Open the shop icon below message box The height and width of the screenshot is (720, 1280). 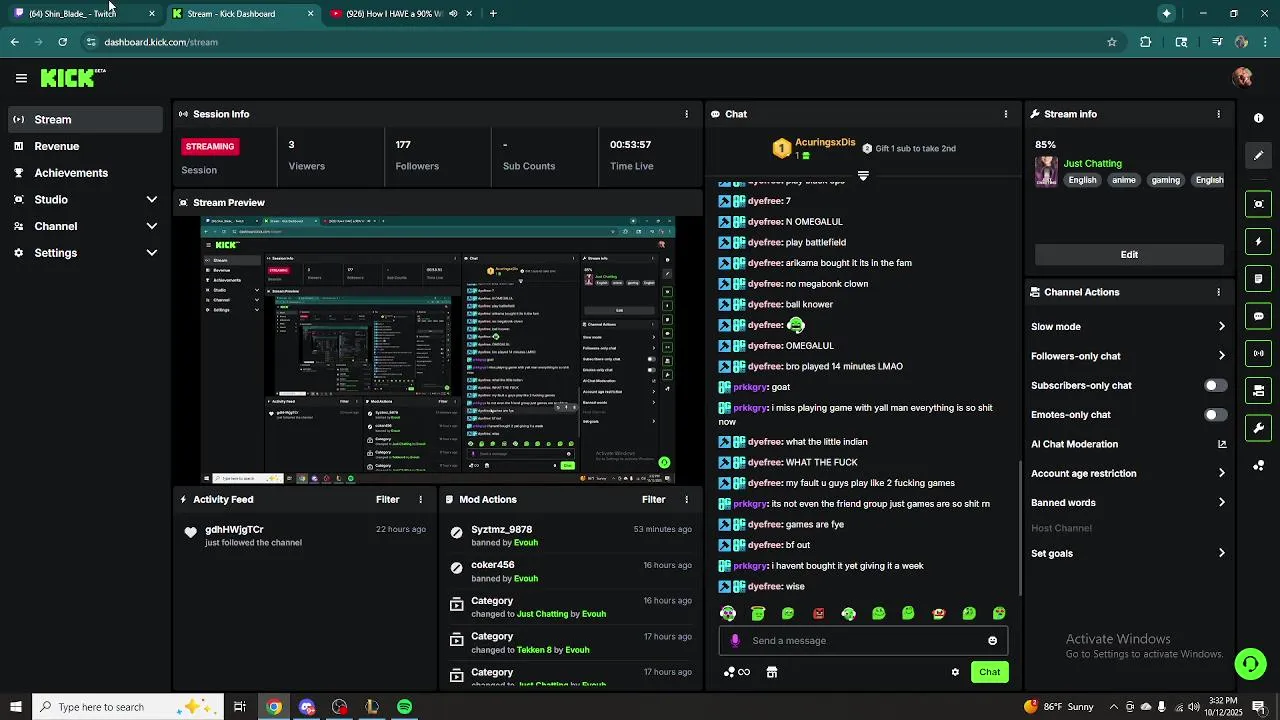point(771,672)
